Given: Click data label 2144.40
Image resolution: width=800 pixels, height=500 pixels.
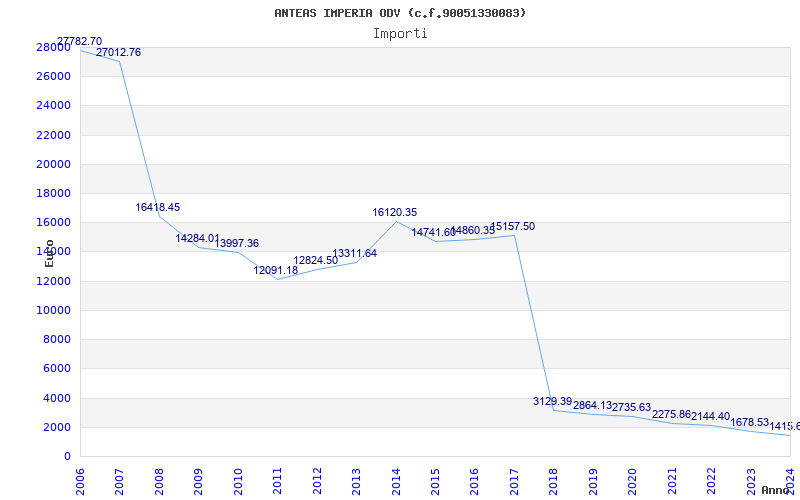Looking at the screenshot, I should coord(711,416).
